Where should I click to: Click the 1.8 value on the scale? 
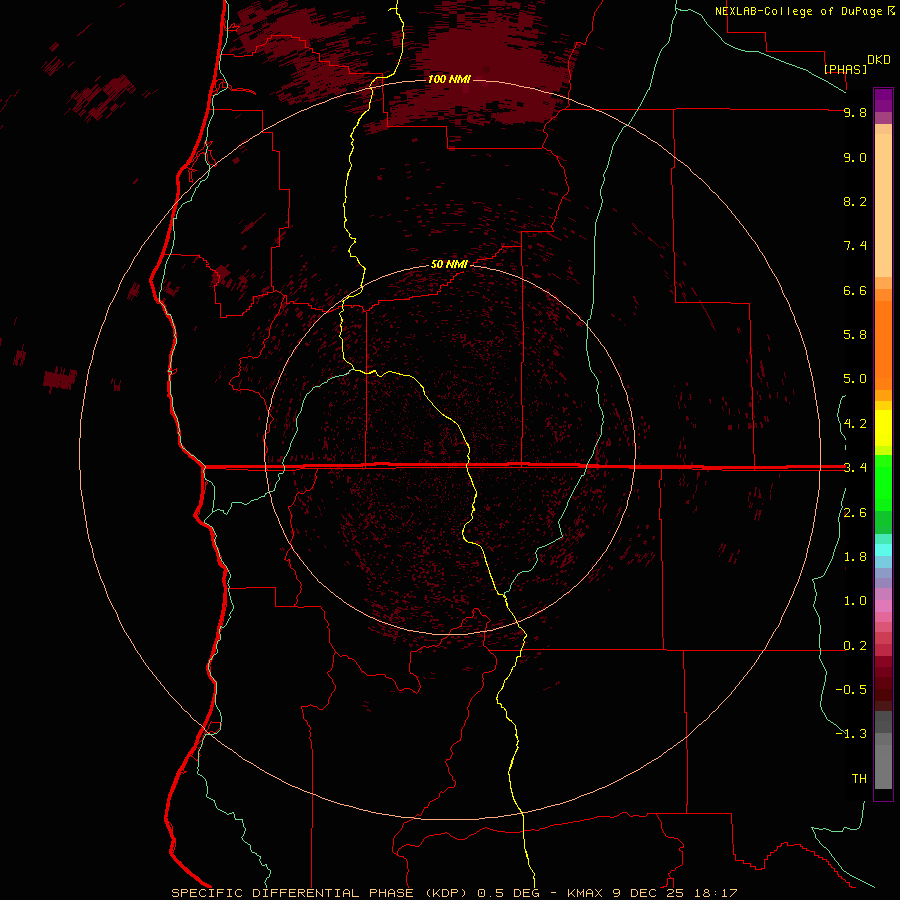click(855, 557)
